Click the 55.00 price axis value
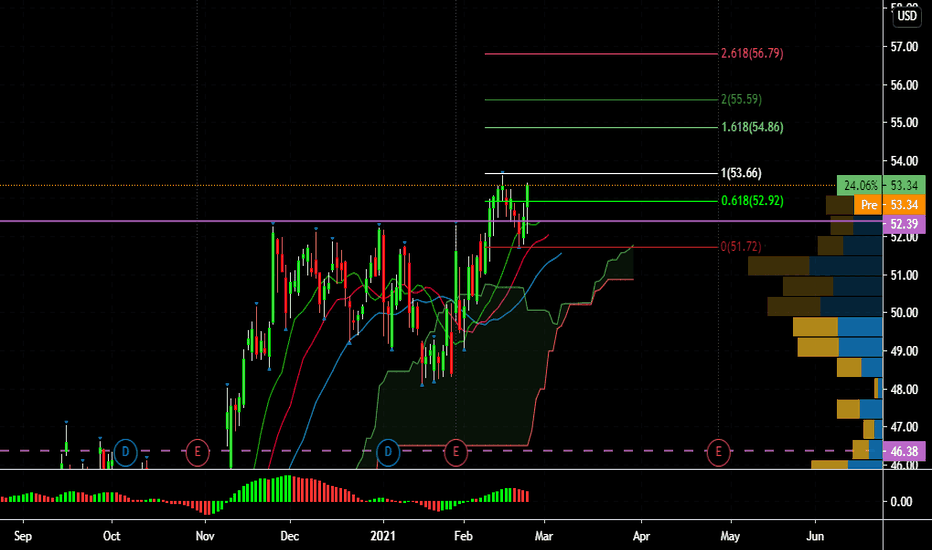This screenshot has height=550, width=932. pos(904,123)
